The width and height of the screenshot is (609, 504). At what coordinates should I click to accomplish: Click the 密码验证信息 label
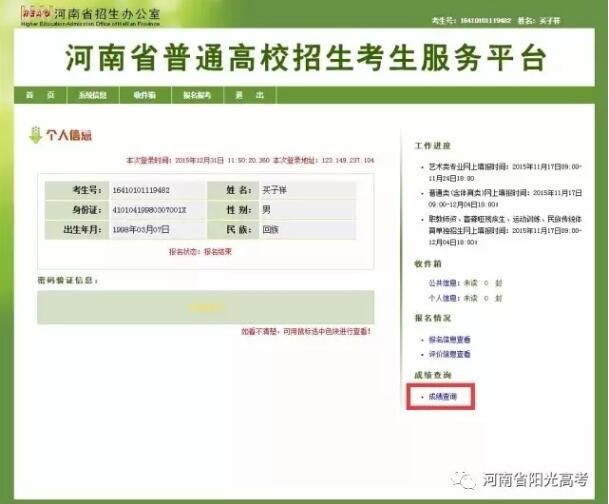[x=68, y=280]
